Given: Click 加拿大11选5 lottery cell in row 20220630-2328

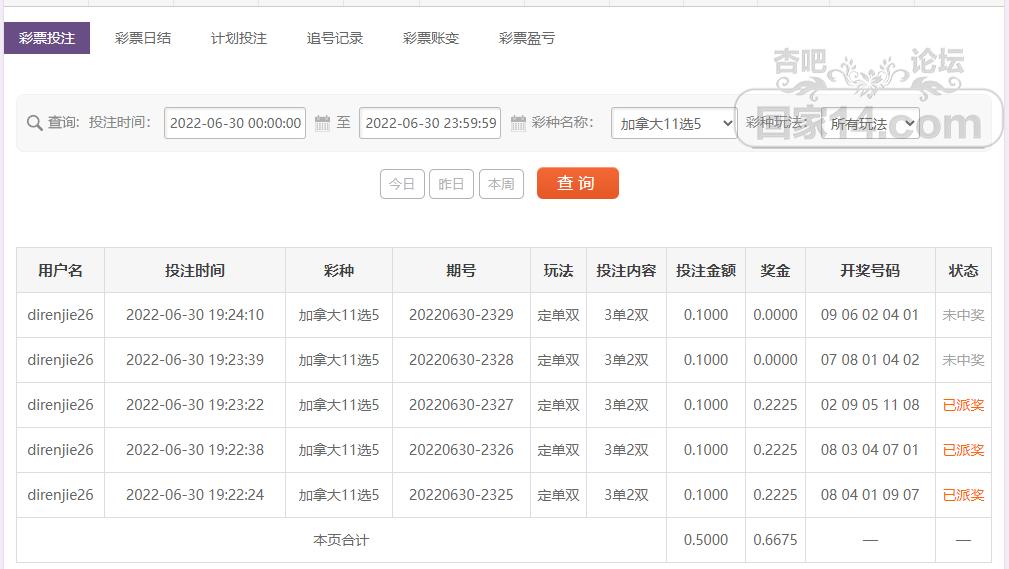Looking at the screenshot, I should click(x=339, y=360).
